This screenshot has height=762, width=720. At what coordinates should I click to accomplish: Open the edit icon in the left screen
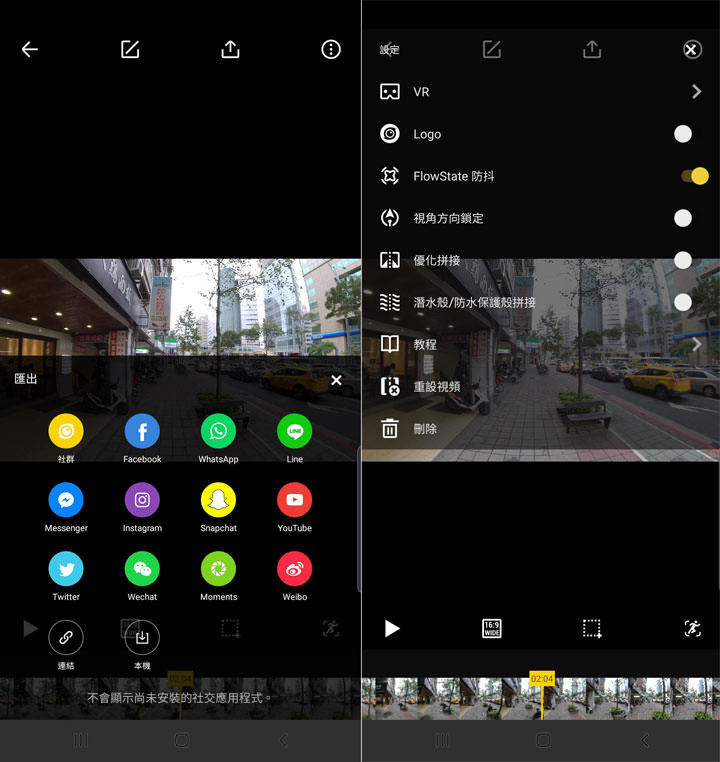(x=130, y=50)
